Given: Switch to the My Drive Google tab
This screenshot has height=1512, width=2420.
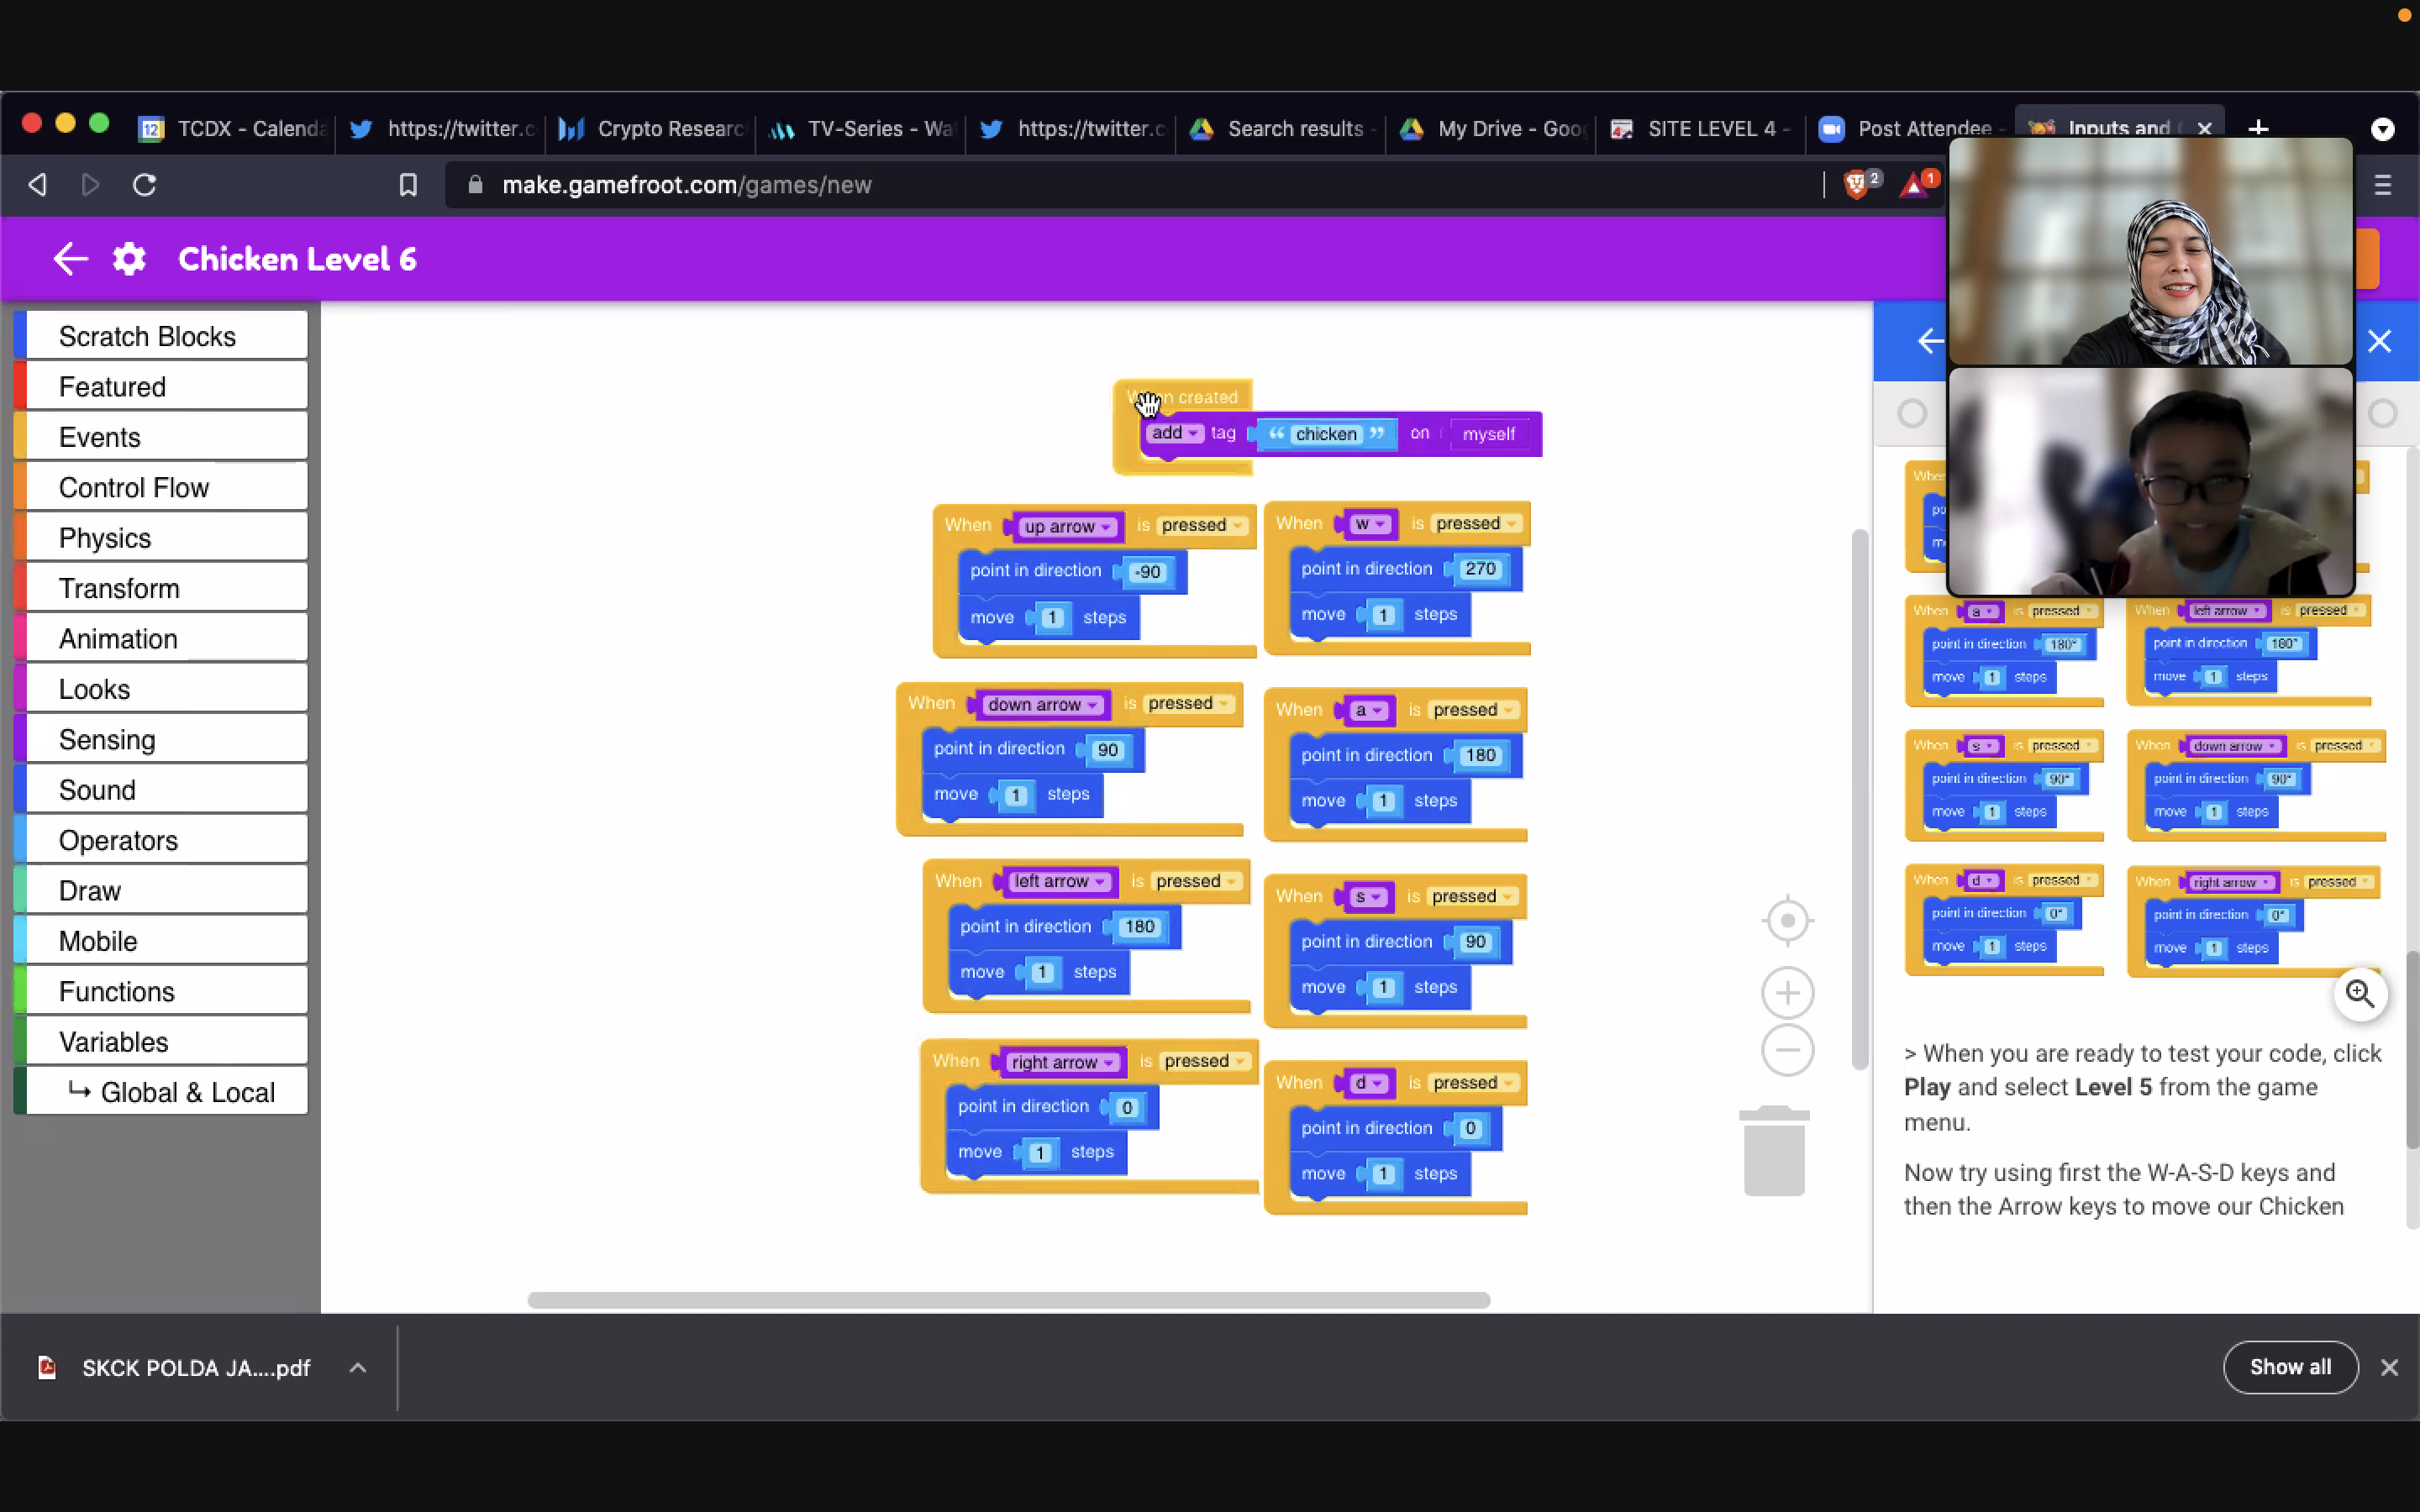Looking at the screenshot, I should click(x=1491, y=129).
